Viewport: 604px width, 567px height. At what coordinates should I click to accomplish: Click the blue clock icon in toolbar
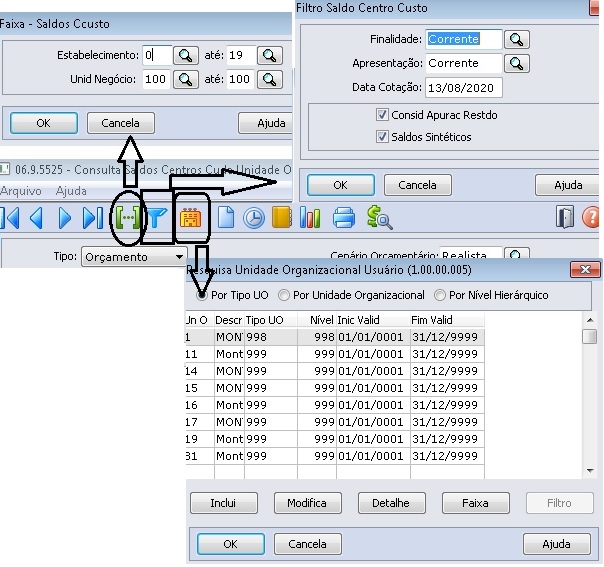[254, 218]
